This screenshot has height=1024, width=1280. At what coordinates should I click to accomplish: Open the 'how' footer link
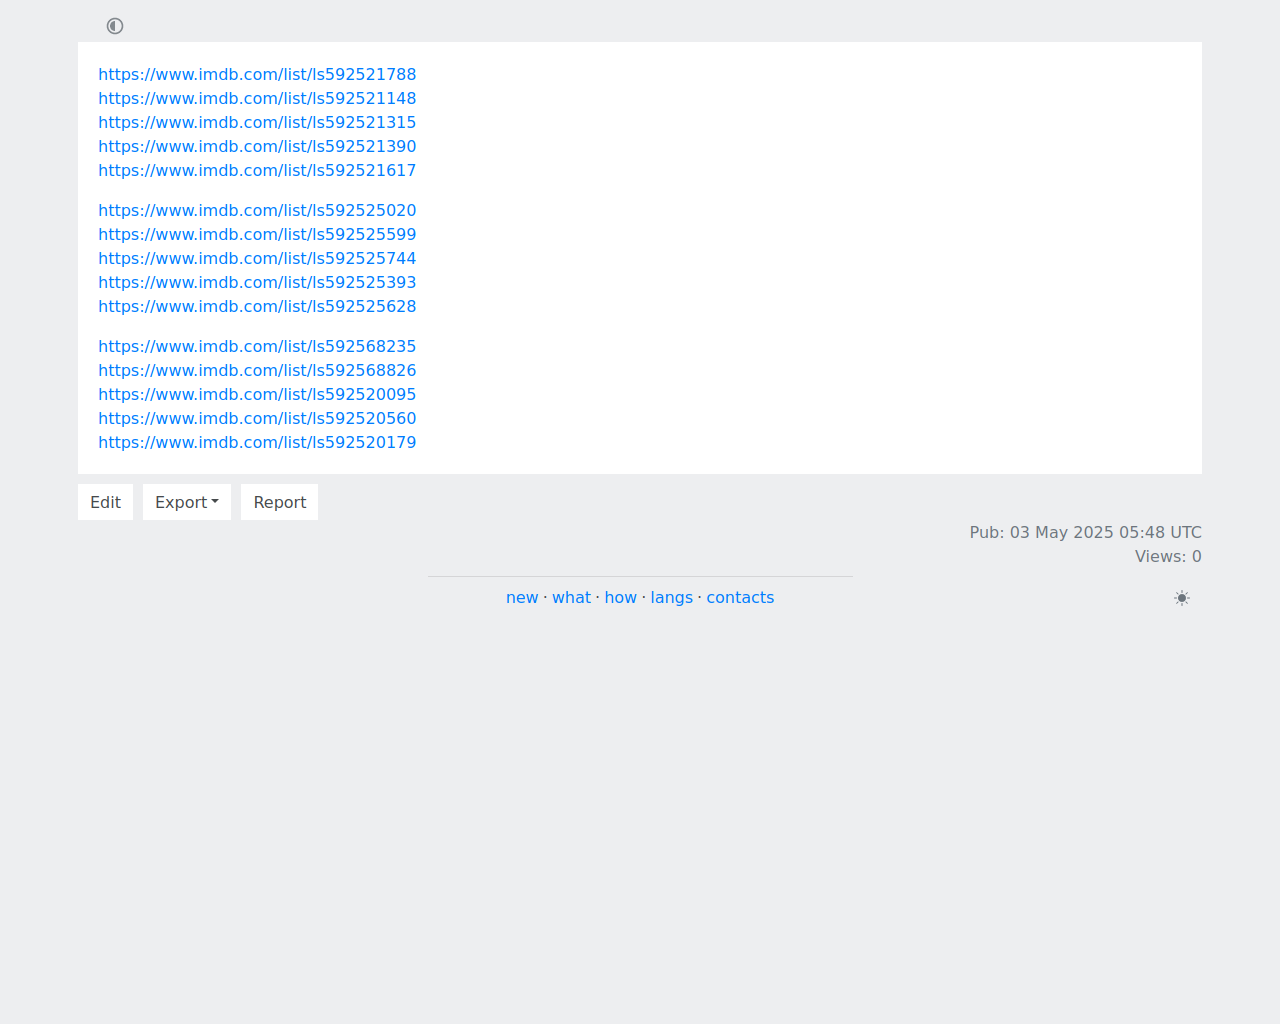click(x=621, y=597)
